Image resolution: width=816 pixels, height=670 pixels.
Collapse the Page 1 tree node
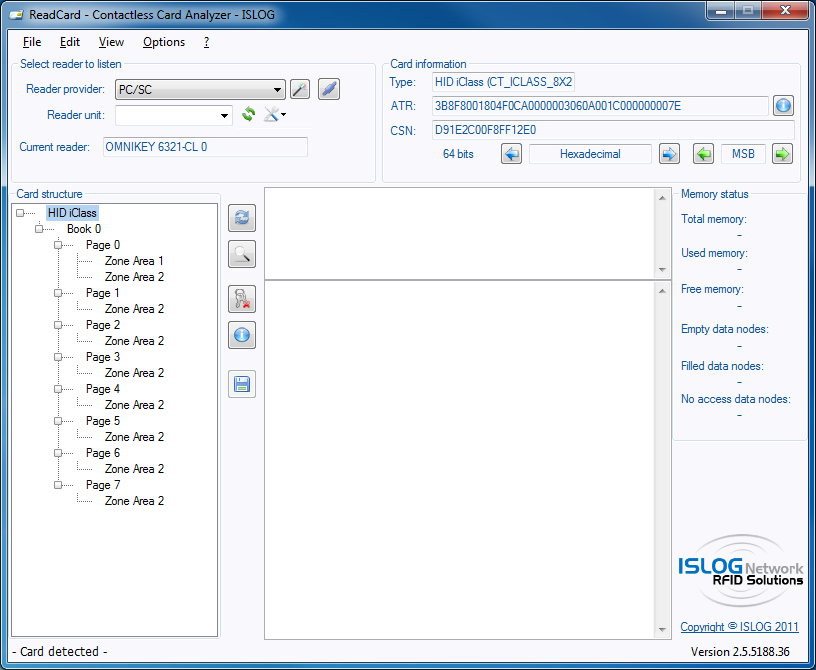(x=58, y=293)
